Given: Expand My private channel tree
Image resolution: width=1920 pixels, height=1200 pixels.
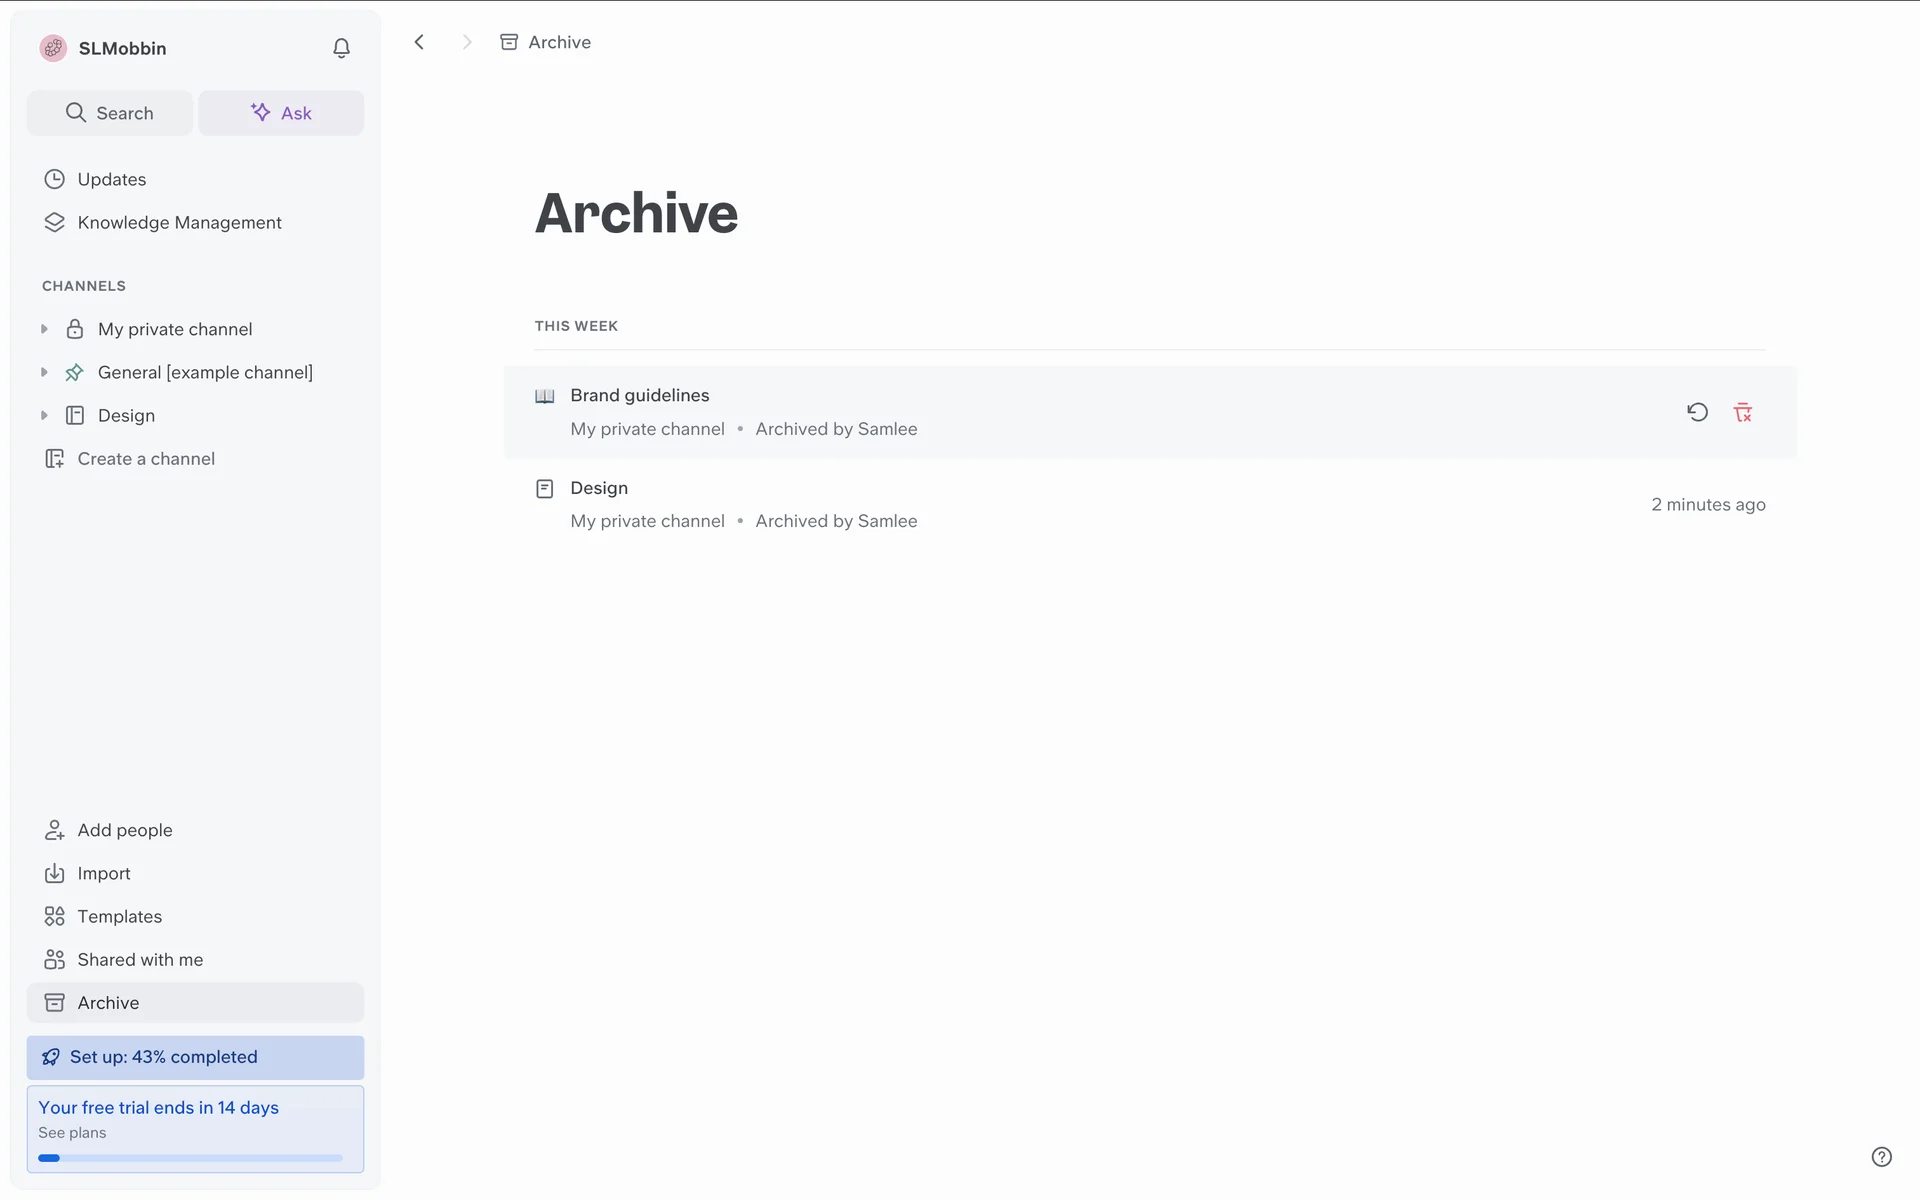Looking at the screenshot, I should click(44, 329).
